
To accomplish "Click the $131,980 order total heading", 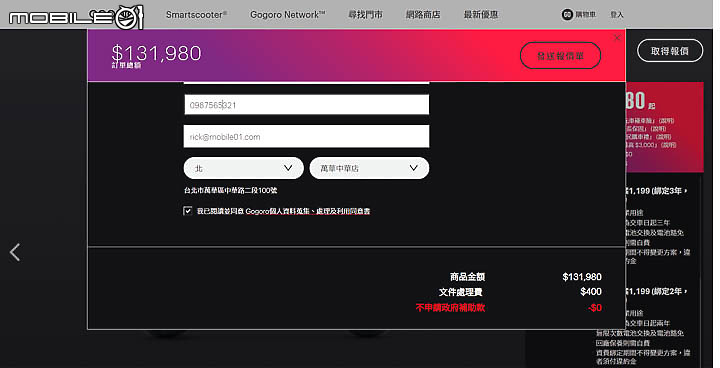I will 156,53.
